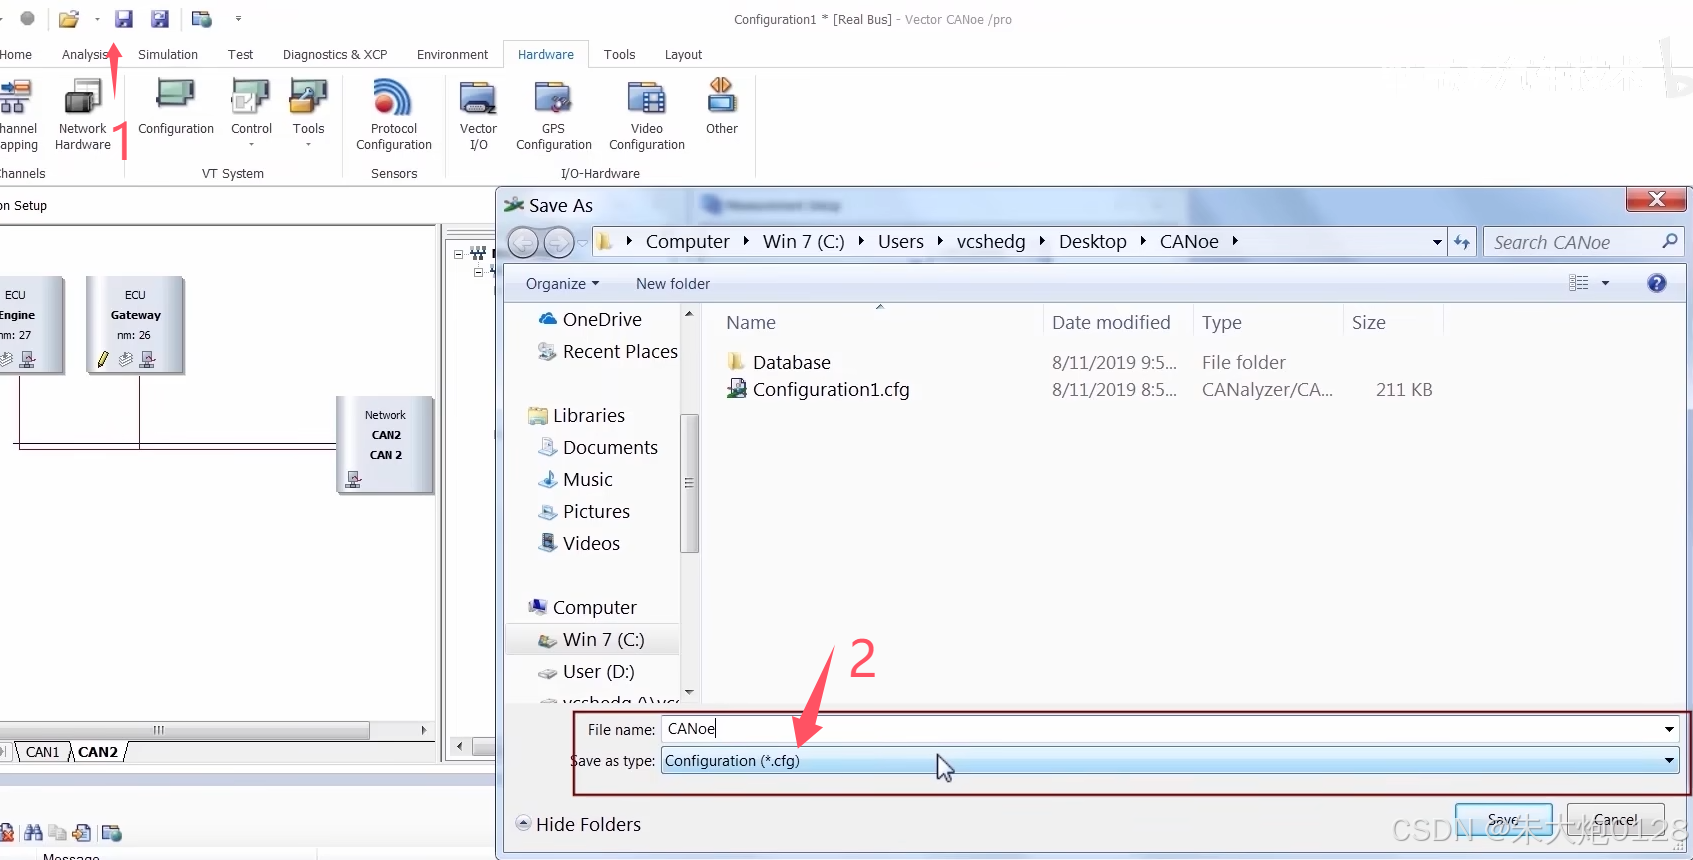Expand the File name history dropdown arrow
Screen dimensions: 1693x860
pos(1669,729)
